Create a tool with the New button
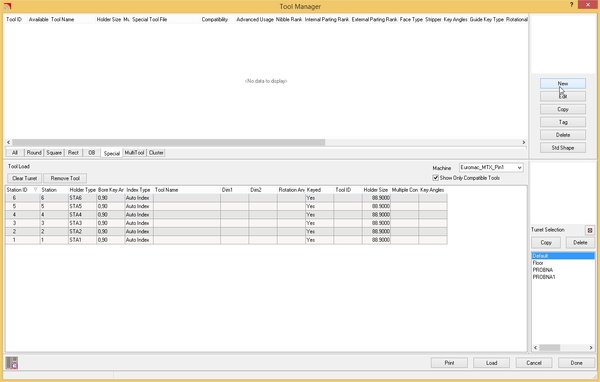The image size is (600, 382). coord(562,83)
